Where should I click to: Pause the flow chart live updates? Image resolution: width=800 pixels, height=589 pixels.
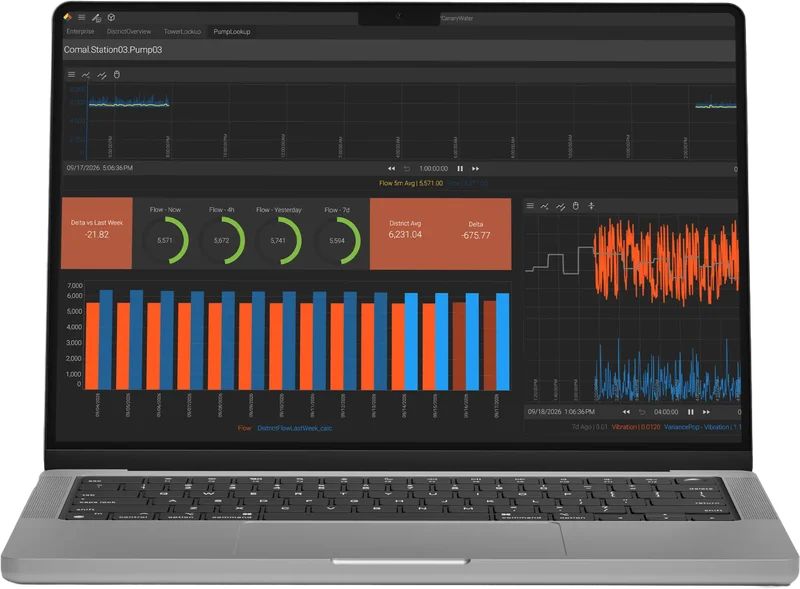coord(460,168)
